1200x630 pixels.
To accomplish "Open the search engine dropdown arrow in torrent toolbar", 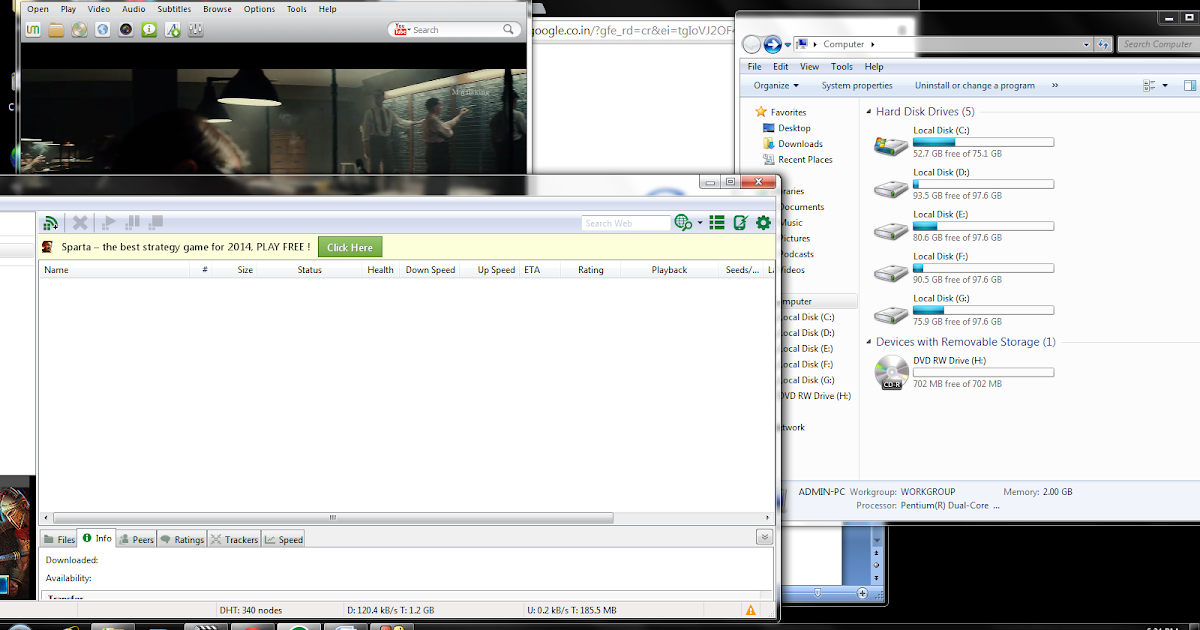I will pos(700,223).
